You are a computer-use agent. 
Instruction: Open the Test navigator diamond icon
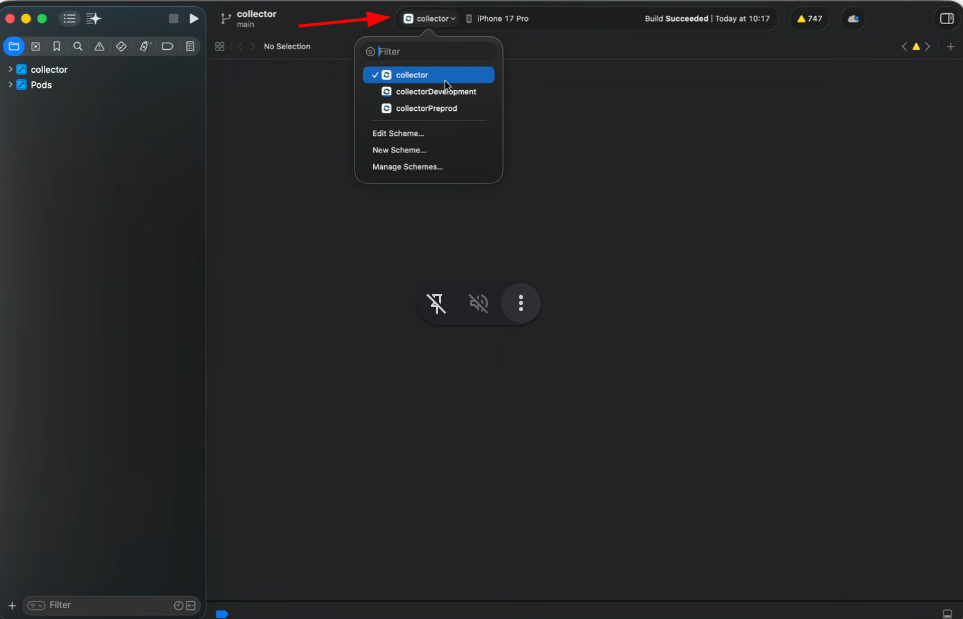click(121, 46)
